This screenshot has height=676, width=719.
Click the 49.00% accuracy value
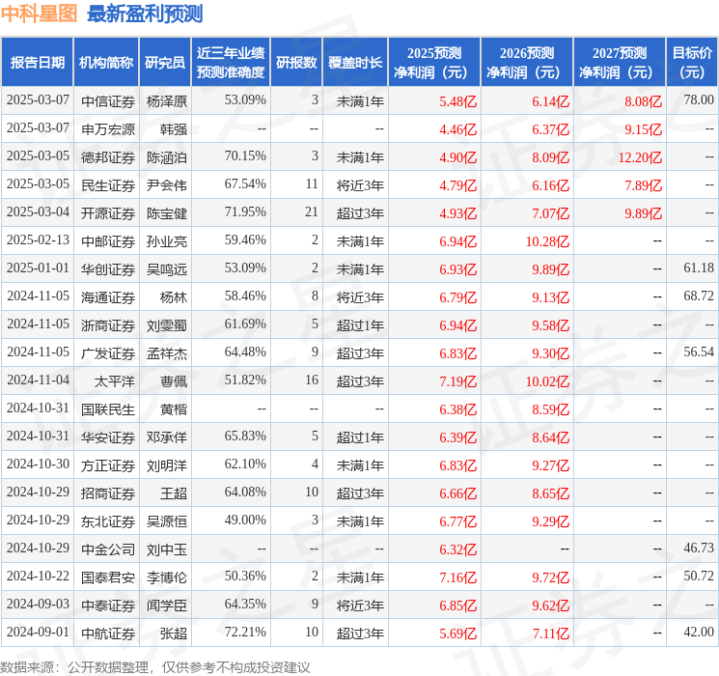click(245, 520)
